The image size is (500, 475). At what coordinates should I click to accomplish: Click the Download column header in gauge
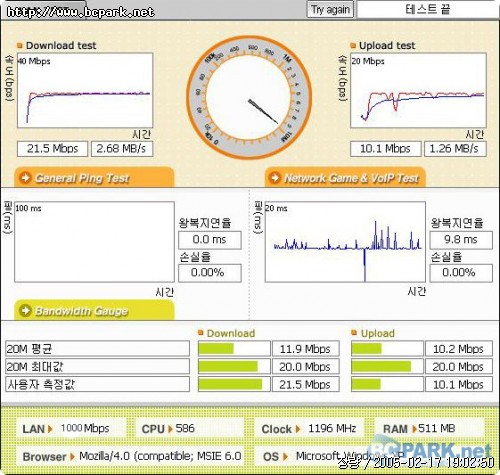(x=231, y=333)
